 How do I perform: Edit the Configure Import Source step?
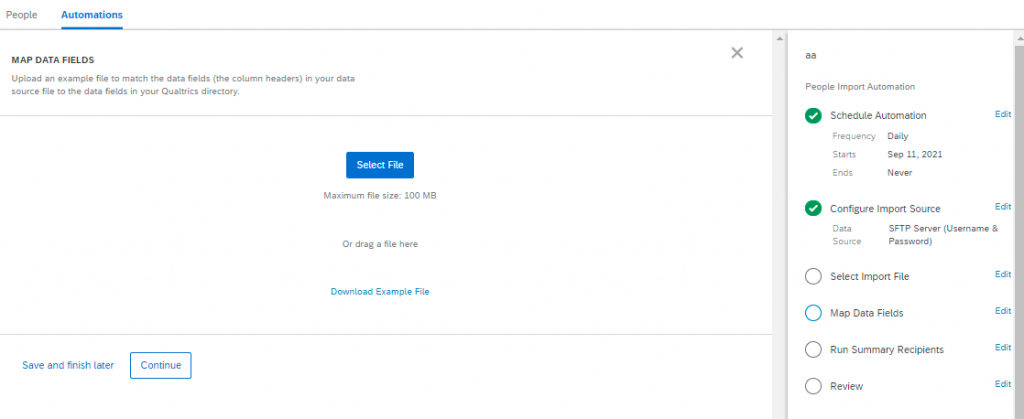(1003, 207)
